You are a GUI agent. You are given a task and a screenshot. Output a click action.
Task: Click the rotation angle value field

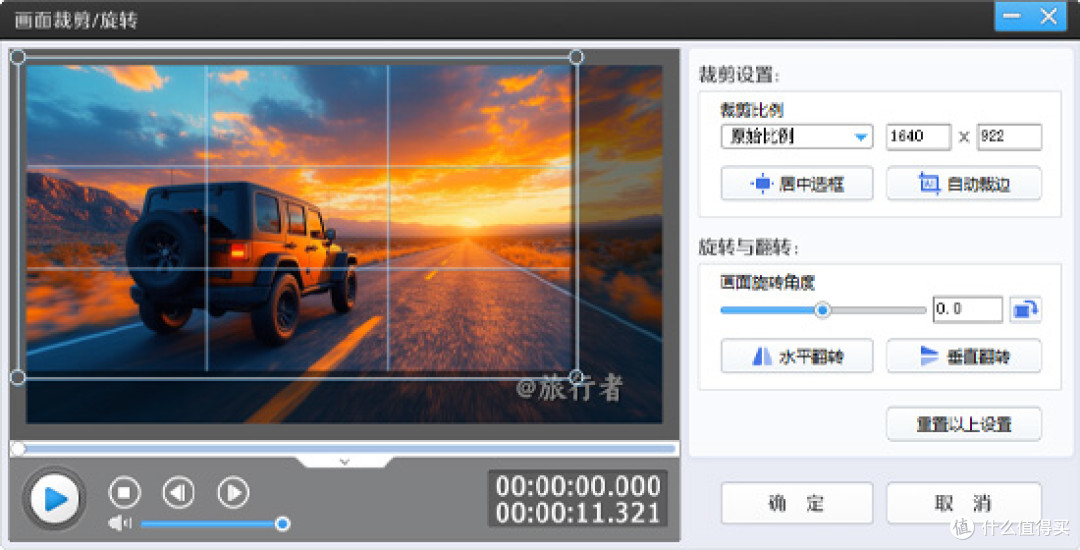[968, 309]
